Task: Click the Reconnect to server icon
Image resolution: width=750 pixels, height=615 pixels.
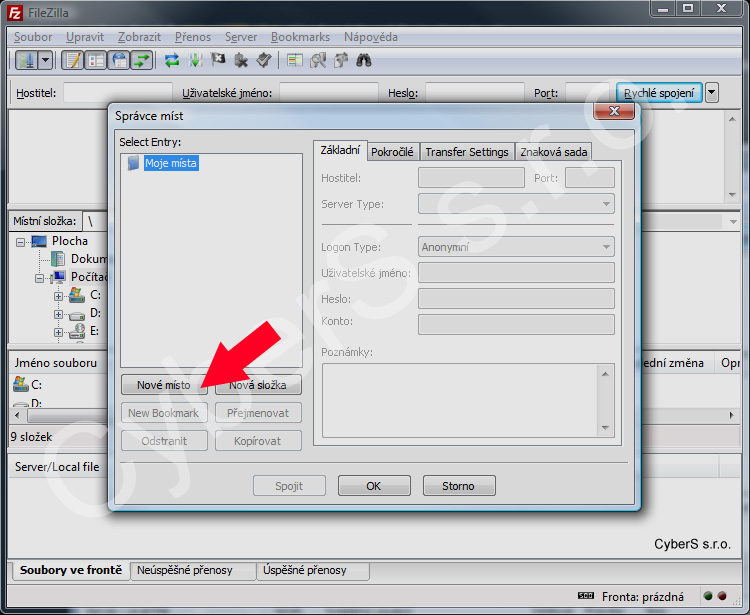Action: pos(264,60)
